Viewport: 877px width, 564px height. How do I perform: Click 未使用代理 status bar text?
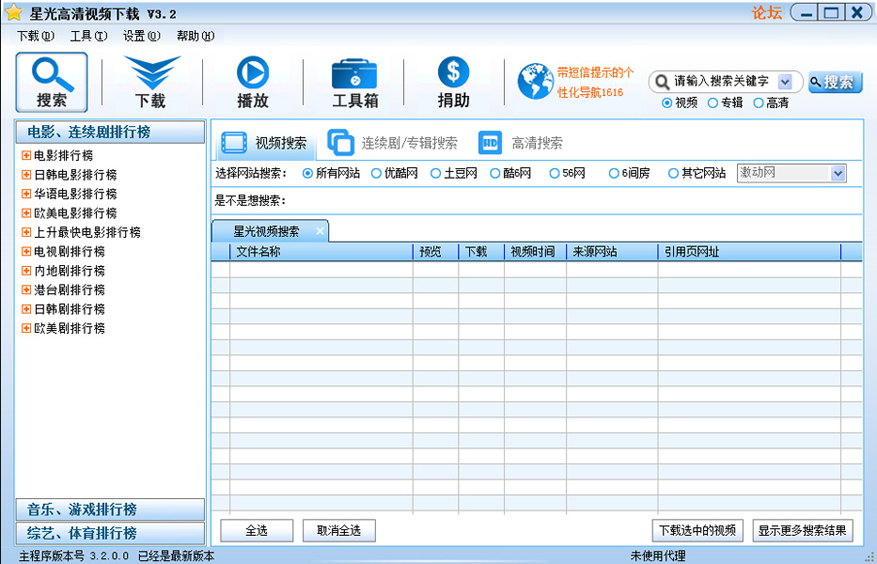tap(658, 556)
